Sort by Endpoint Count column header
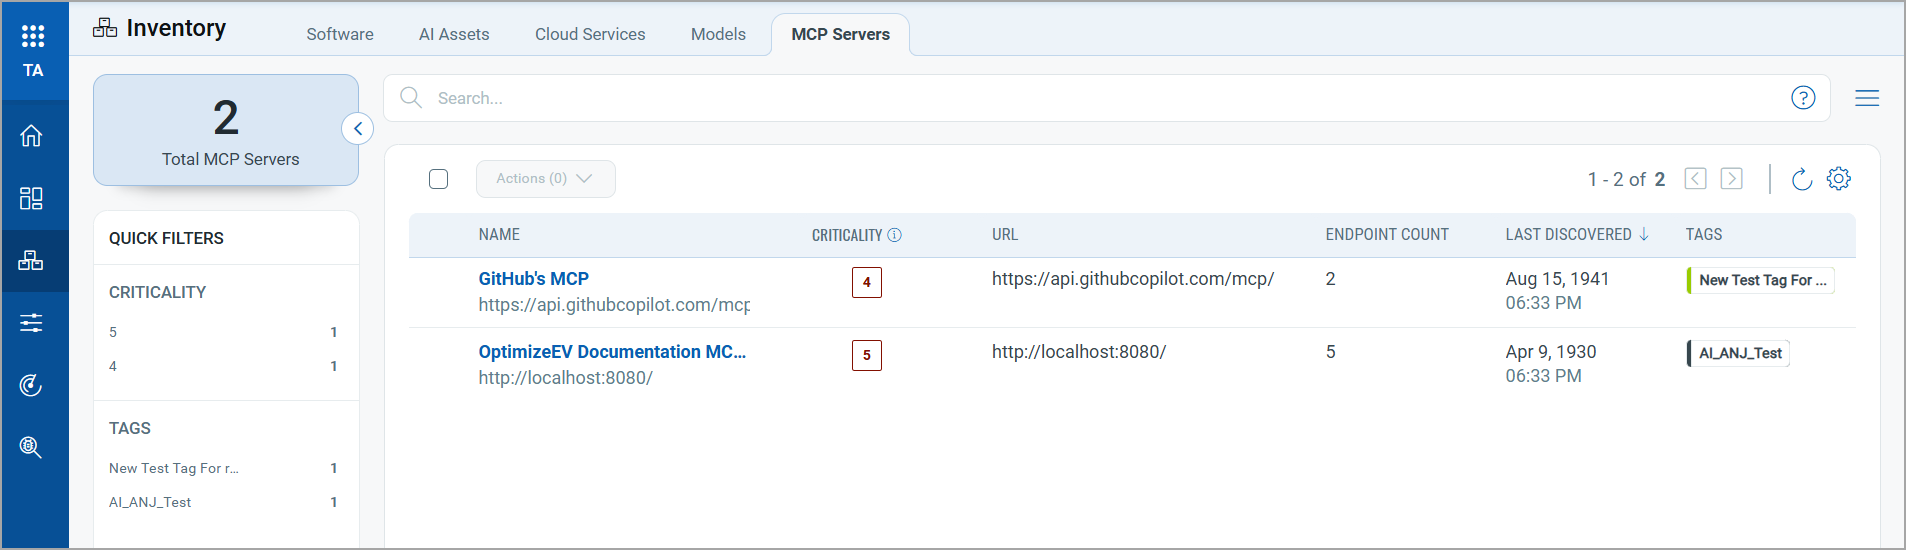Image resolution: width=1906 pixels, height=550 pixels. pos(1387,234)
